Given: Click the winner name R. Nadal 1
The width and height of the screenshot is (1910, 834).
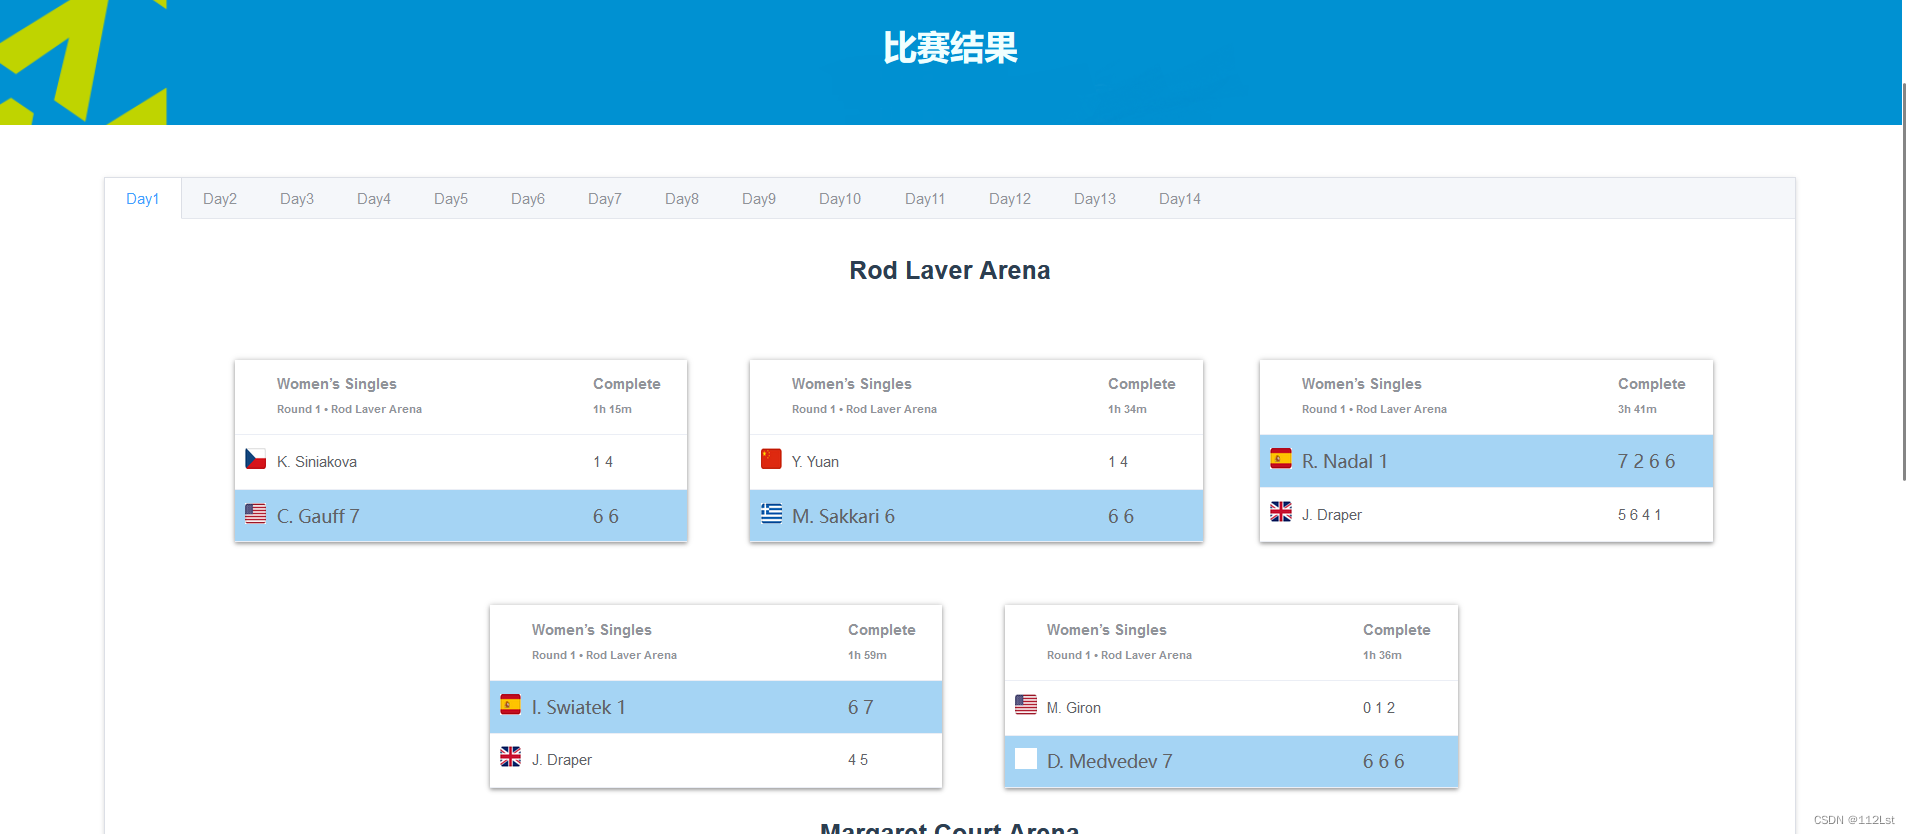Looking at the screenshot, I should [x=1345, y=461].
